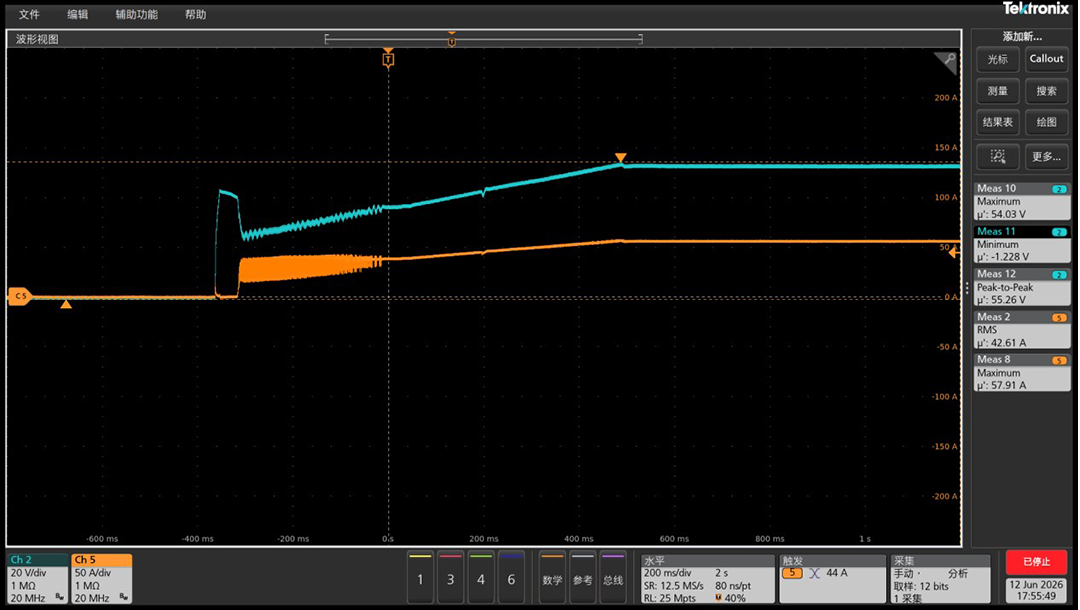1080x610 pixels.
Task: Expand the 更多... more options button
Action: [x=1046, y=156]
